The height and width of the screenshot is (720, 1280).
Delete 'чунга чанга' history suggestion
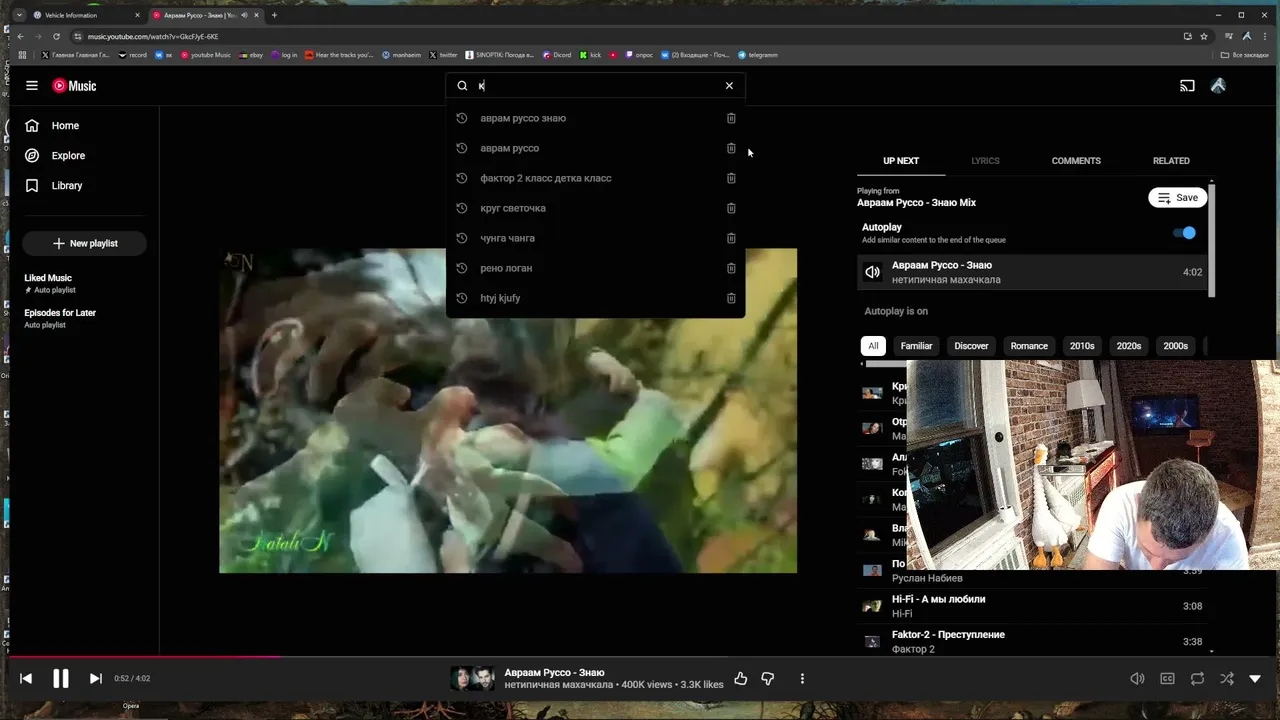[731, 238]
